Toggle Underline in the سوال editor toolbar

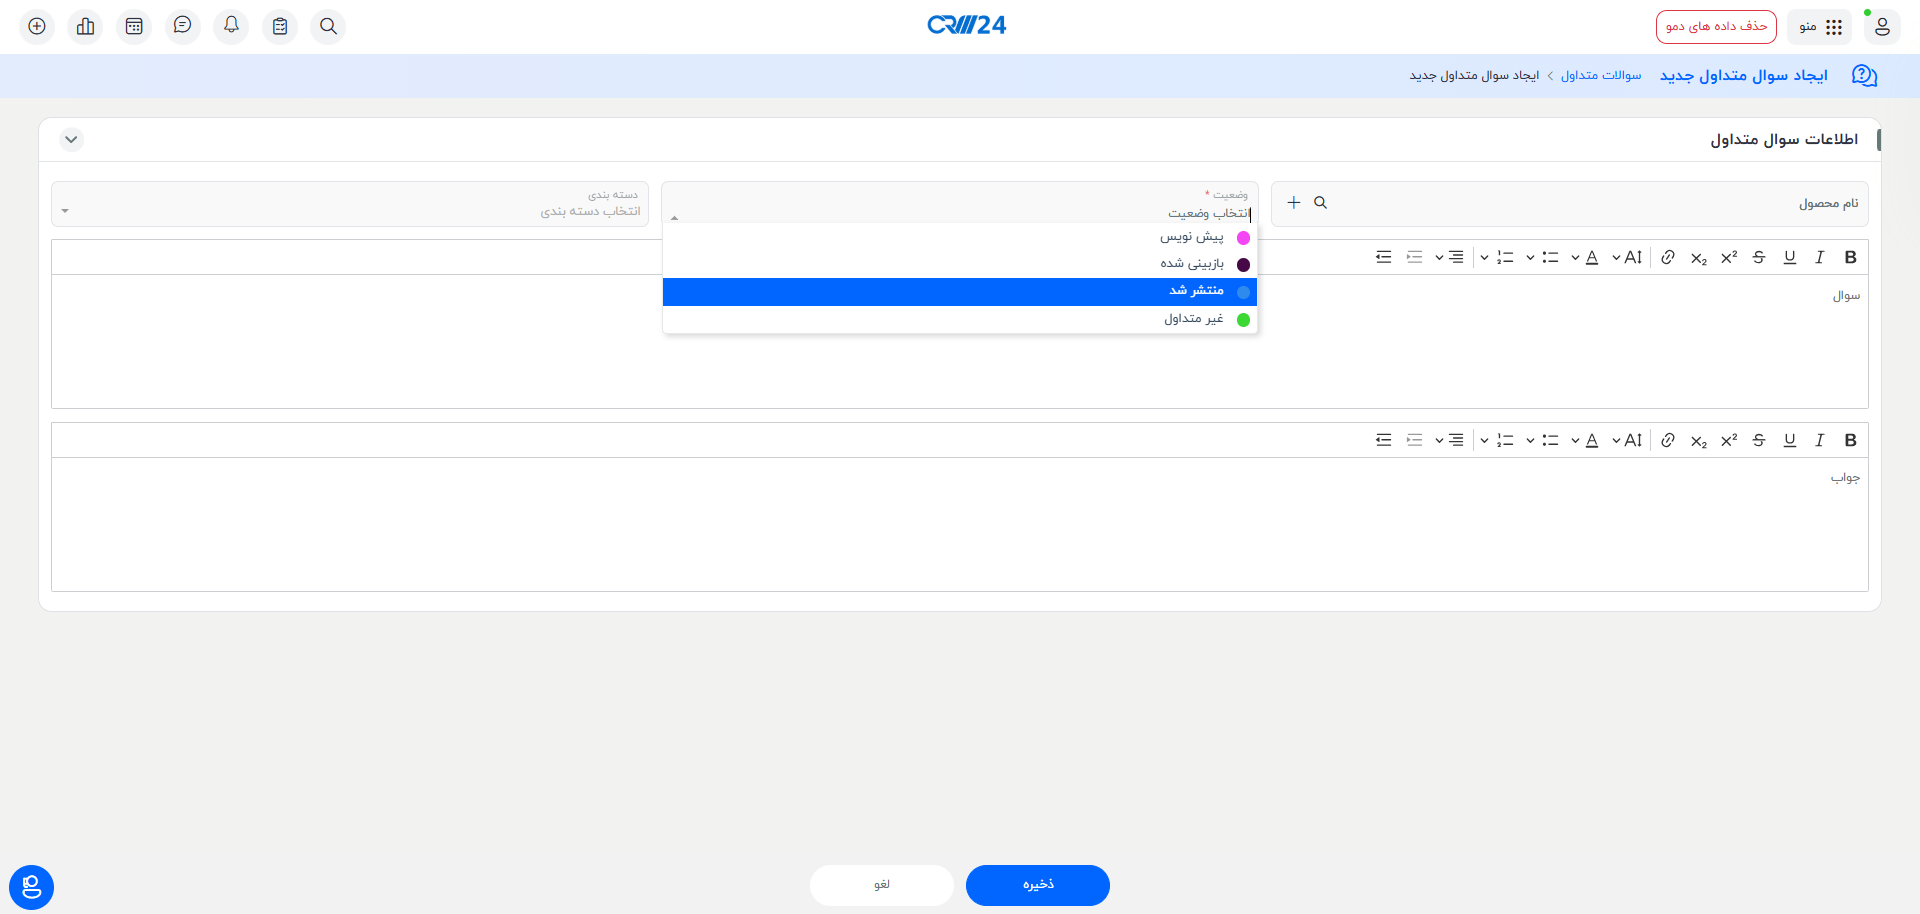1789,258
